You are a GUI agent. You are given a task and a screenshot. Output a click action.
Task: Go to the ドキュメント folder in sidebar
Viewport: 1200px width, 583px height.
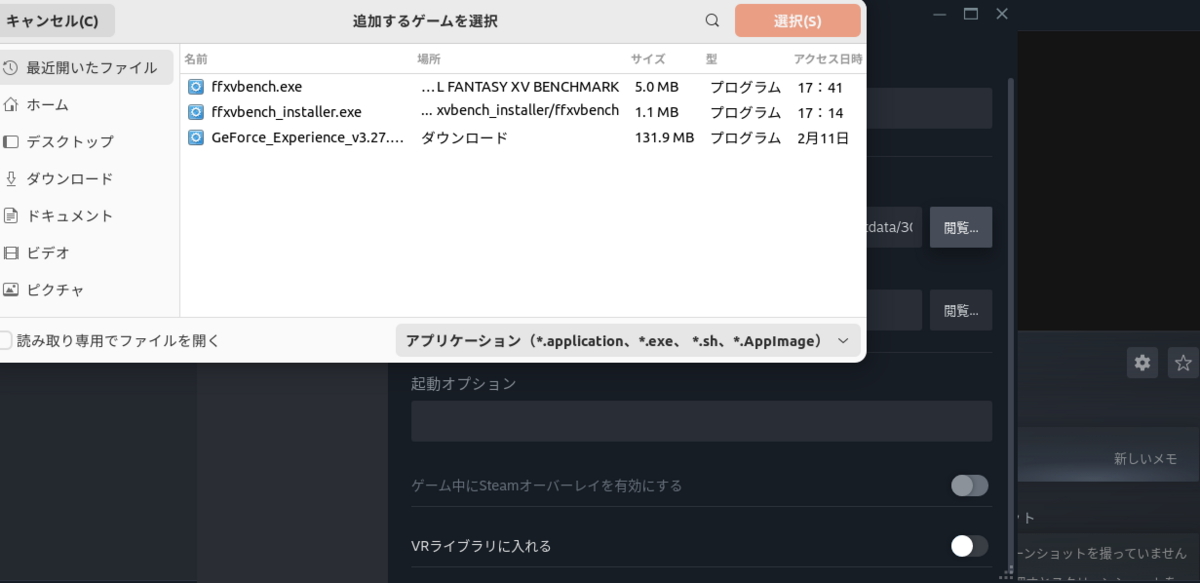point(84,216)
